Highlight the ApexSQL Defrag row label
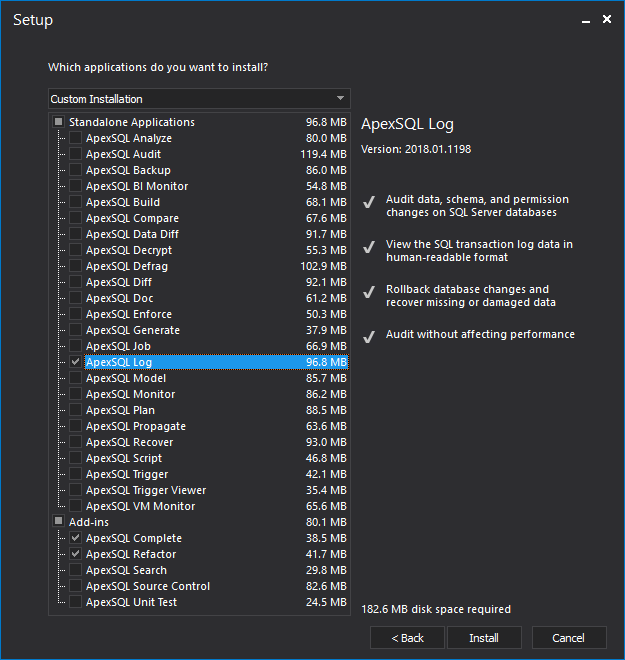Screen dimensions: 625x660 tap(127, 266)
